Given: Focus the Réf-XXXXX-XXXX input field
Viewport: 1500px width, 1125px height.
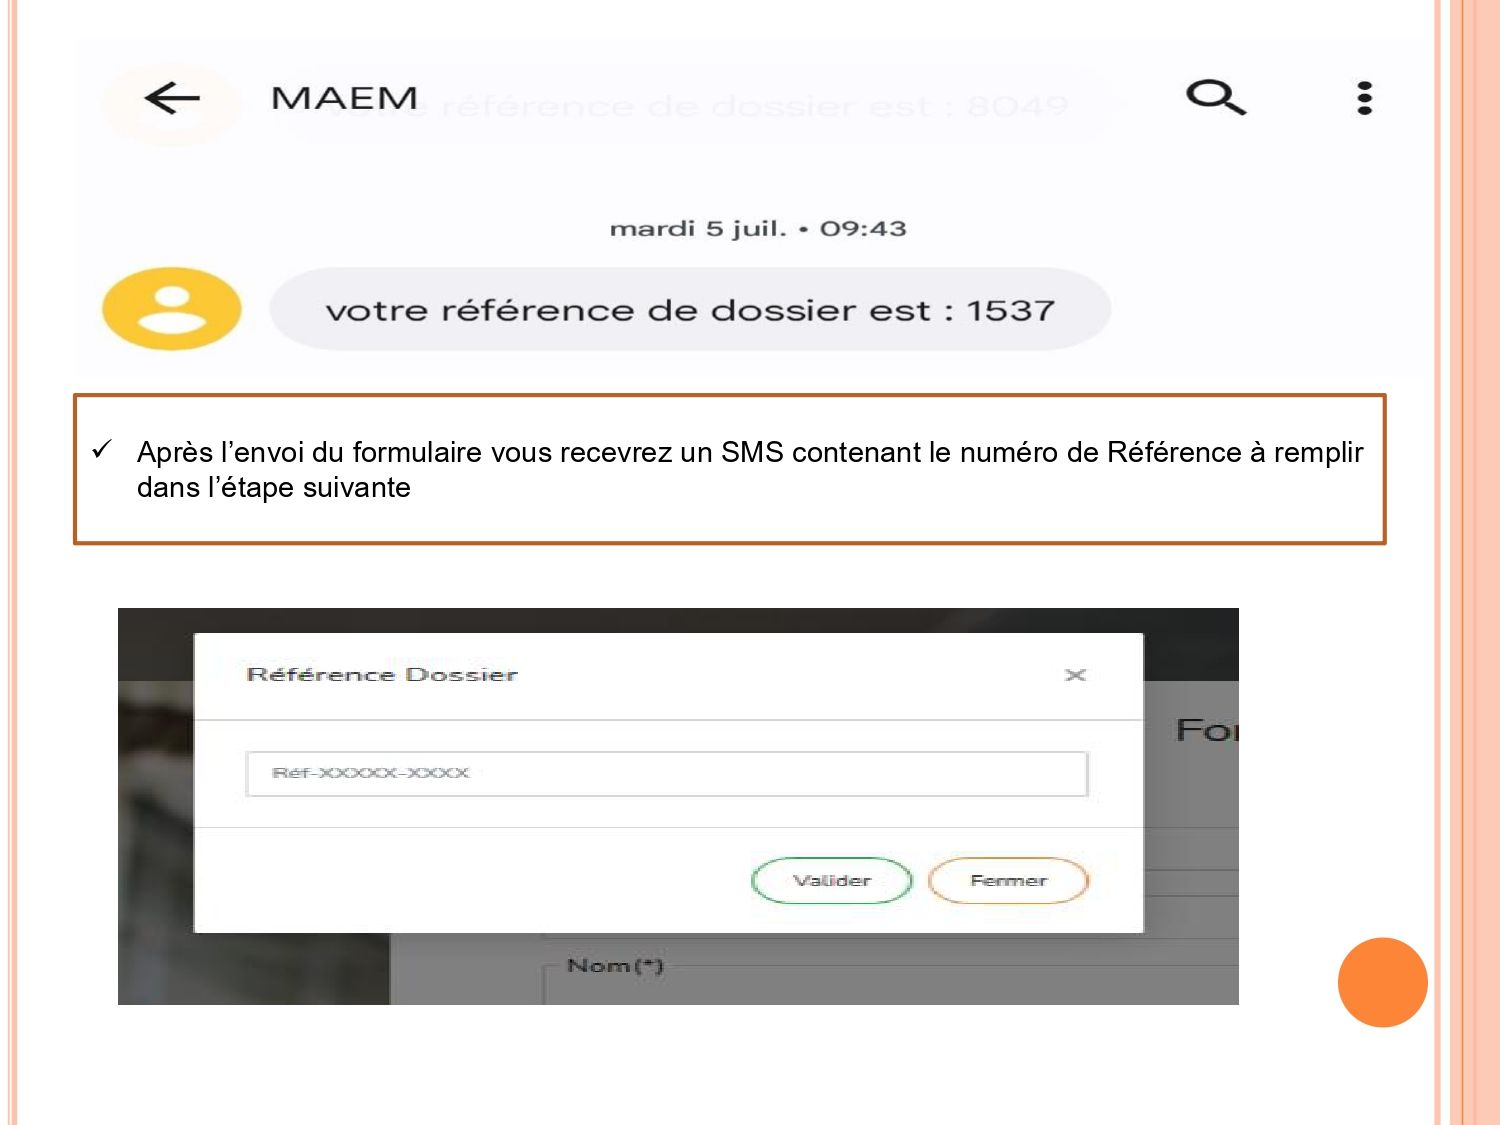Looking at the screenshot, I should pyautogui.click(x=666, y=774).
